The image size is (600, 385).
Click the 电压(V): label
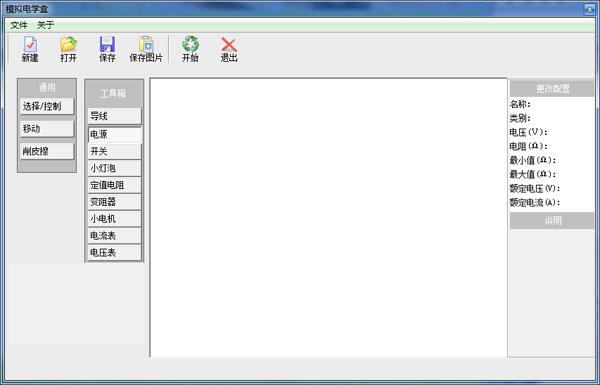[528, 132]
